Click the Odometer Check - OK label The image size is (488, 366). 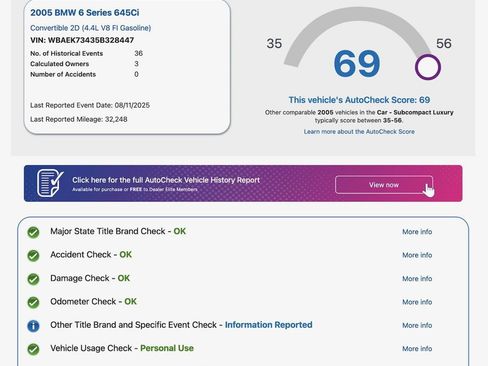[93, 301]
